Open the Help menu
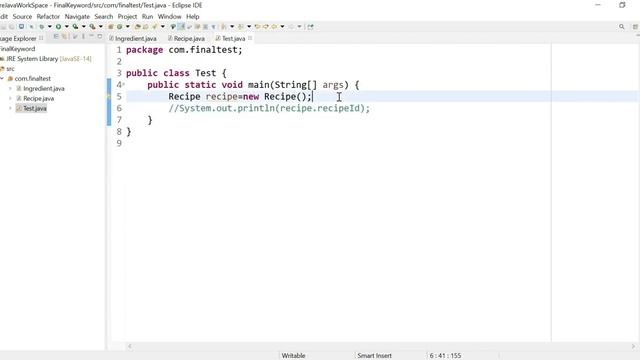Viewport: 640px width, 360px height. click(193, 17)
